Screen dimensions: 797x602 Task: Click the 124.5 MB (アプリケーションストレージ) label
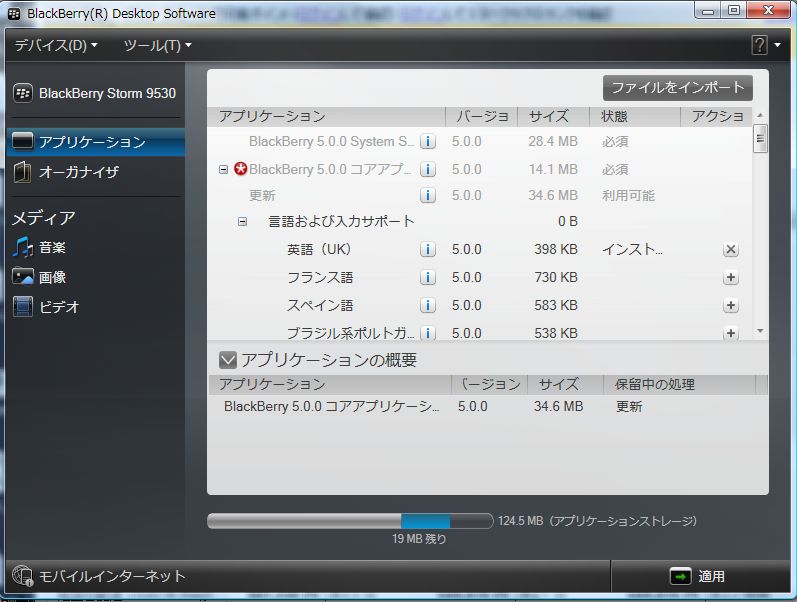597,521
